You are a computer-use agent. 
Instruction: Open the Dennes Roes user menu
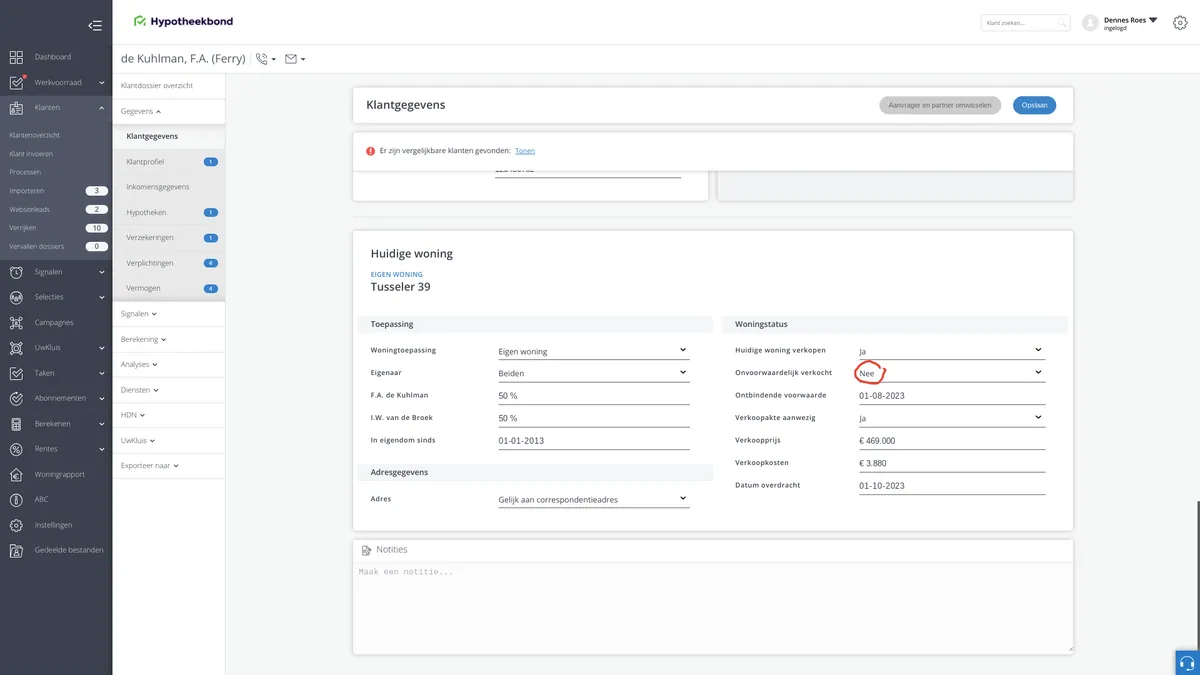1130,22
